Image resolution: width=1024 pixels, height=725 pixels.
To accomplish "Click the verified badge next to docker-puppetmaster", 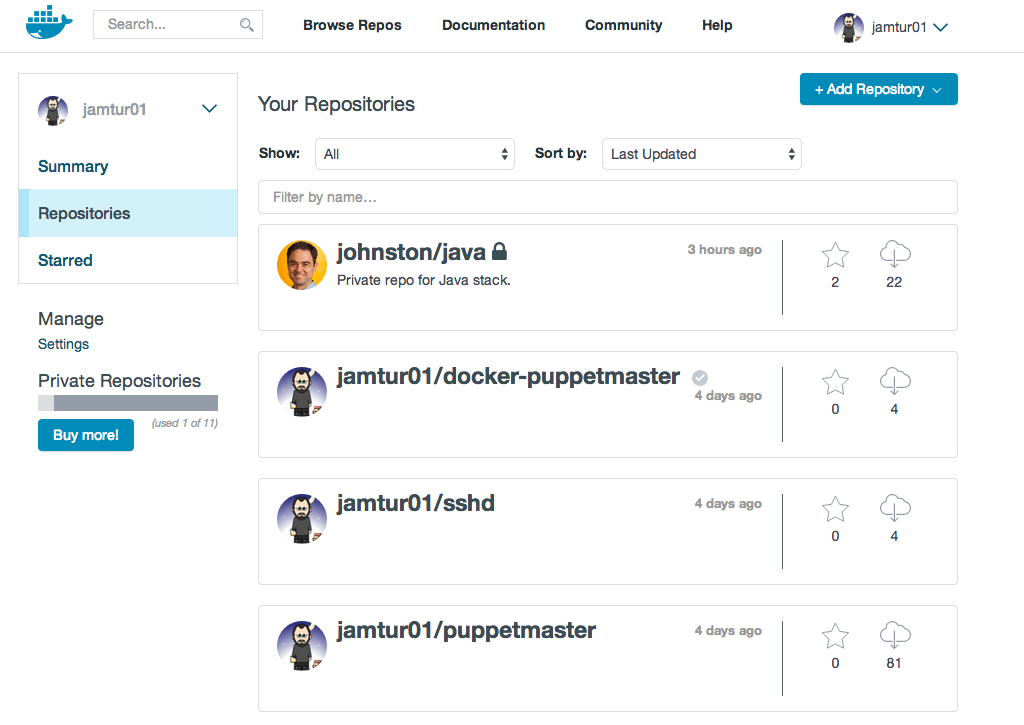I will tap(699, 378).
